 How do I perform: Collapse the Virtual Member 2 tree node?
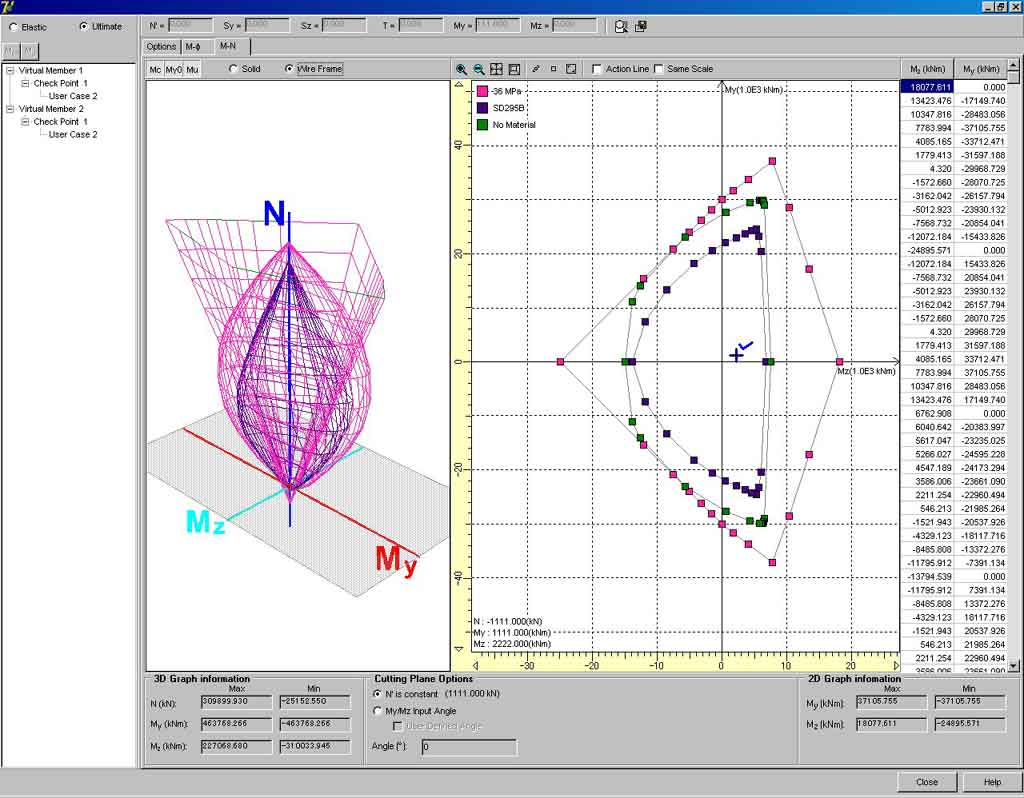(10, 109)
